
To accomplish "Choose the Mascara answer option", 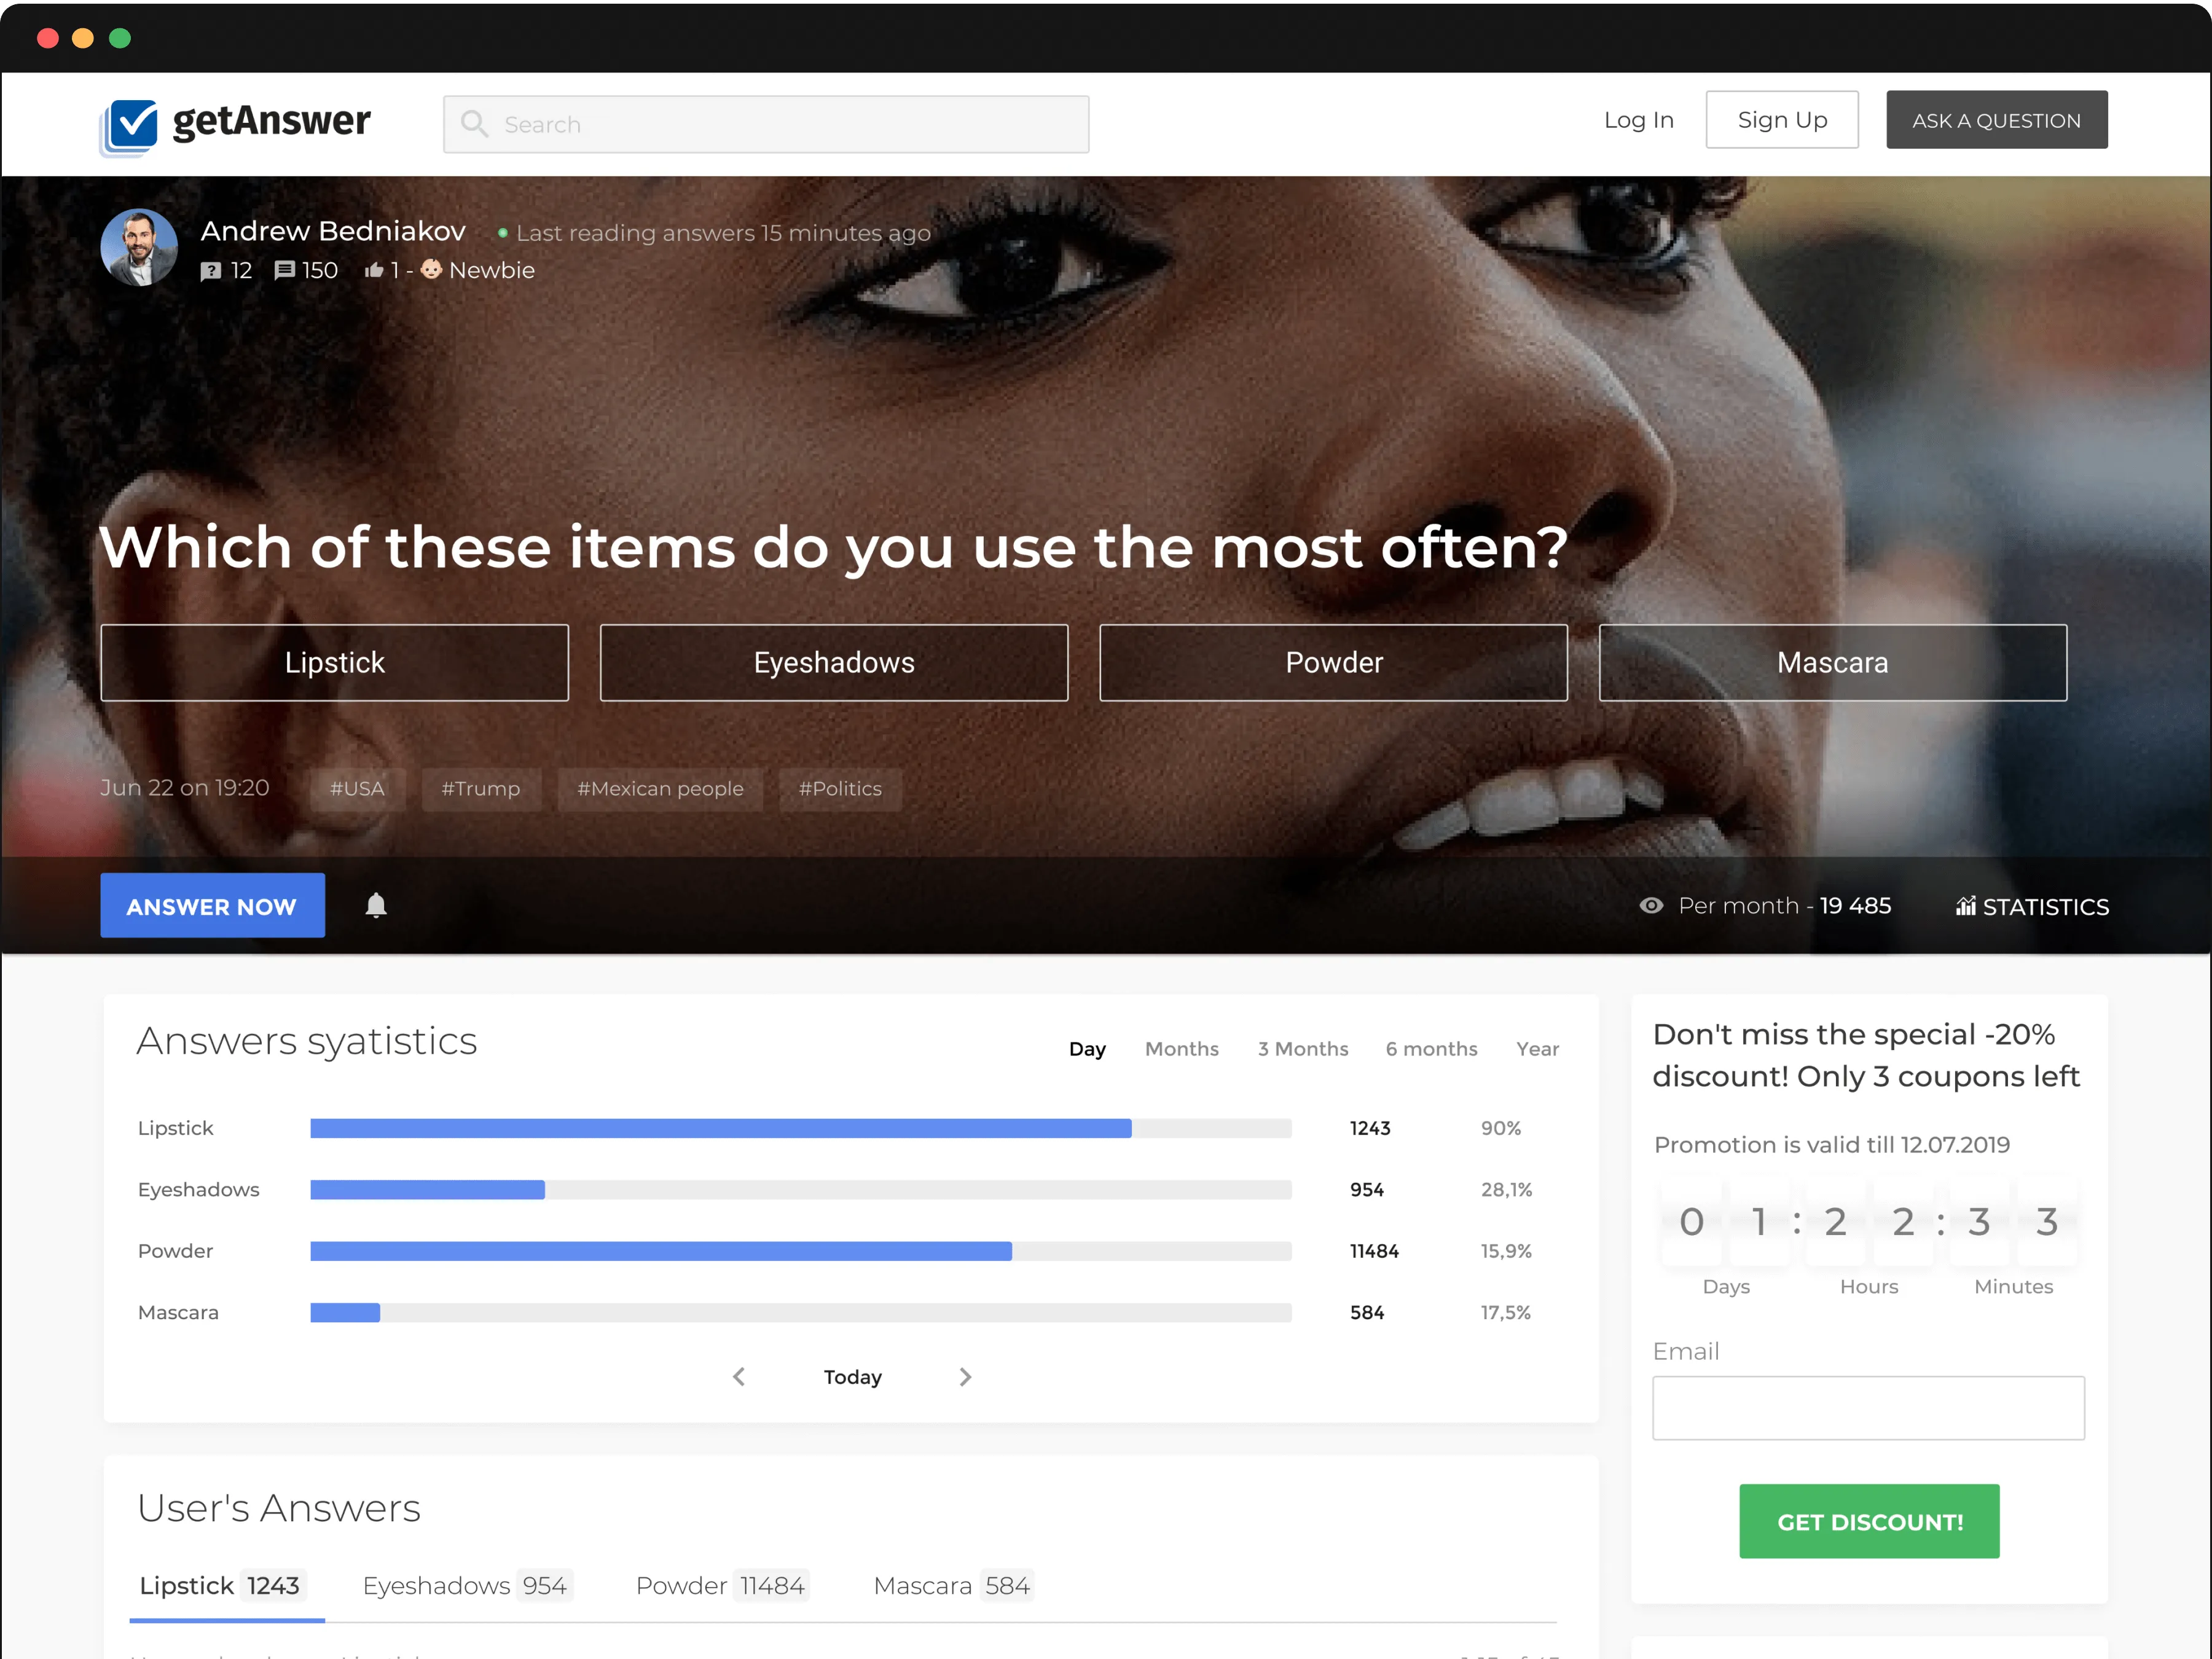I will coord(1832,662).
